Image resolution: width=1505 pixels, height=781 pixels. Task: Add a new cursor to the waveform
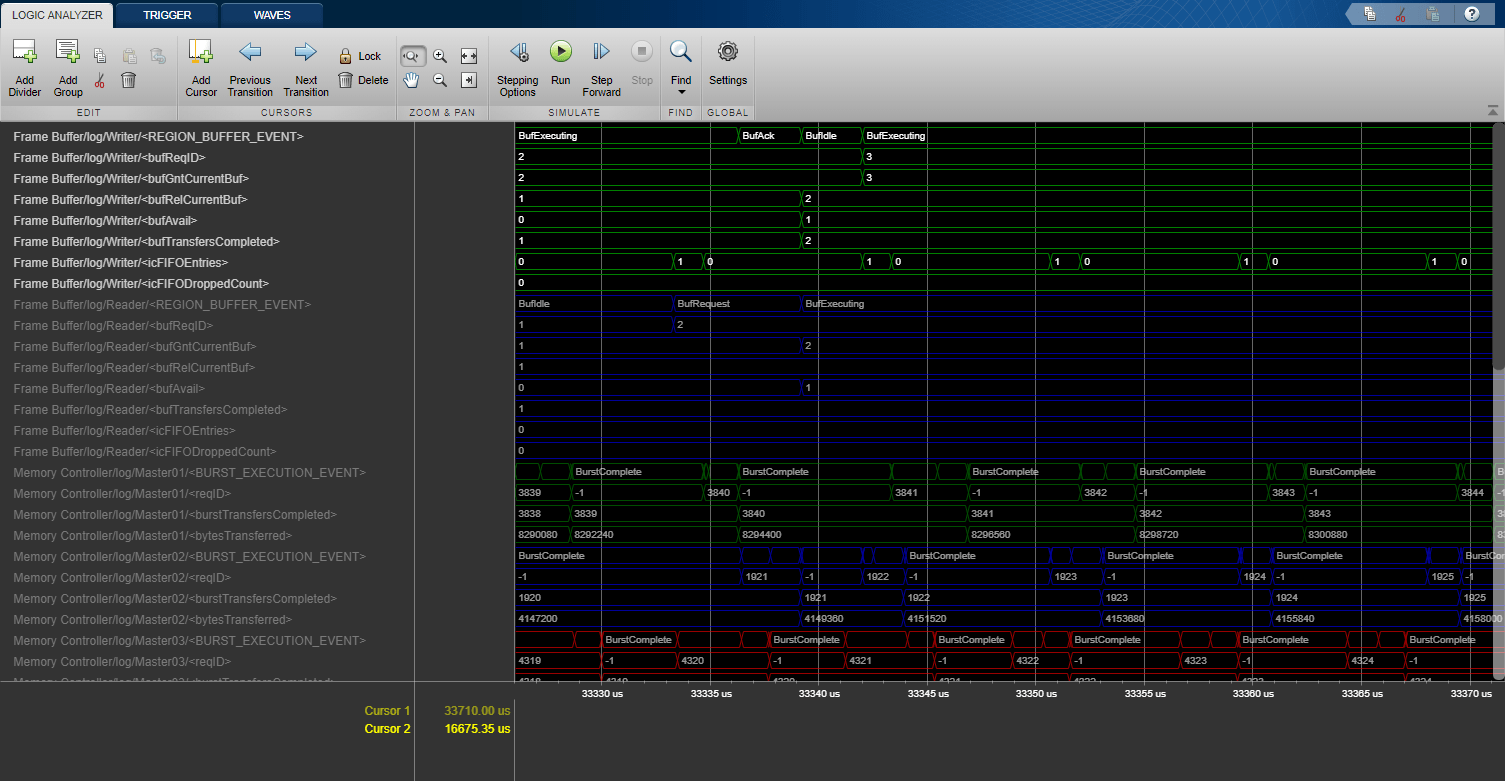pos(201,68)
